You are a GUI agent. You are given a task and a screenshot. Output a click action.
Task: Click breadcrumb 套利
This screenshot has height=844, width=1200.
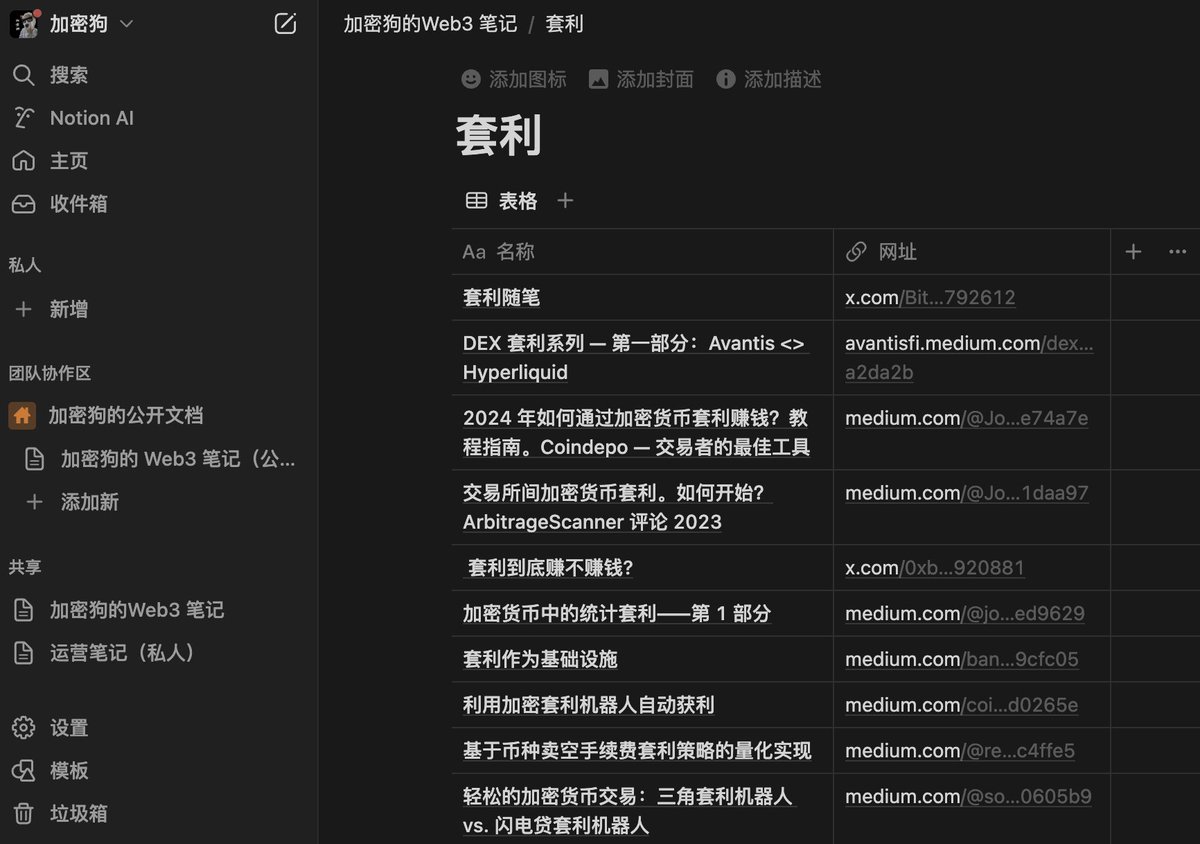coord(564,24)
